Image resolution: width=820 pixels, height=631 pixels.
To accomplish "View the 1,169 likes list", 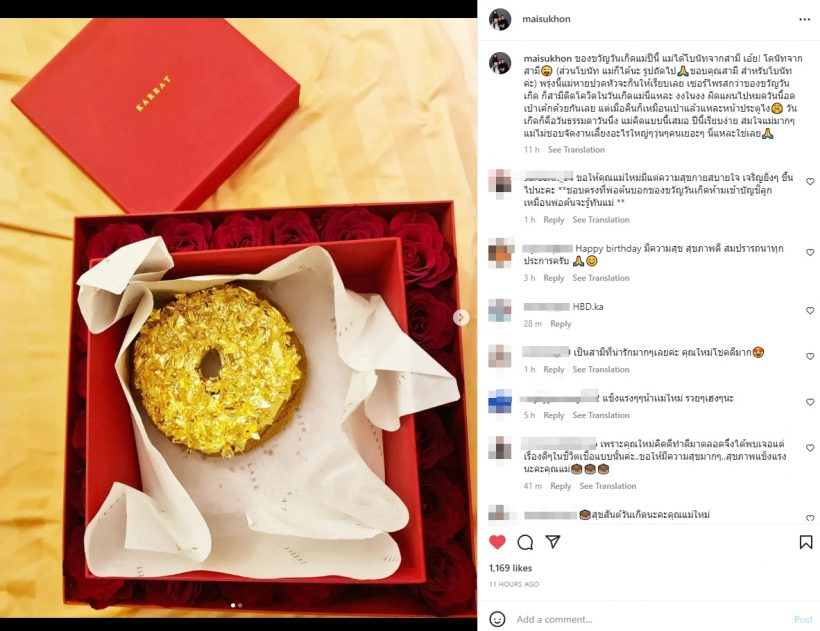I will pos(510,568).
